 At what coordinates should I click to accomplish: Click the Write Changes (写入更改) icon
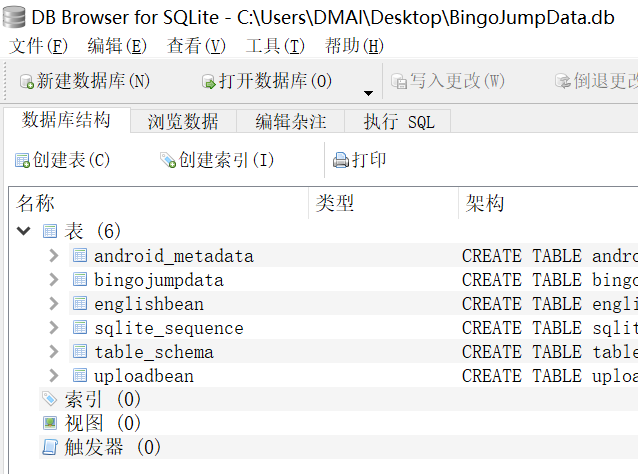[399, 81]
